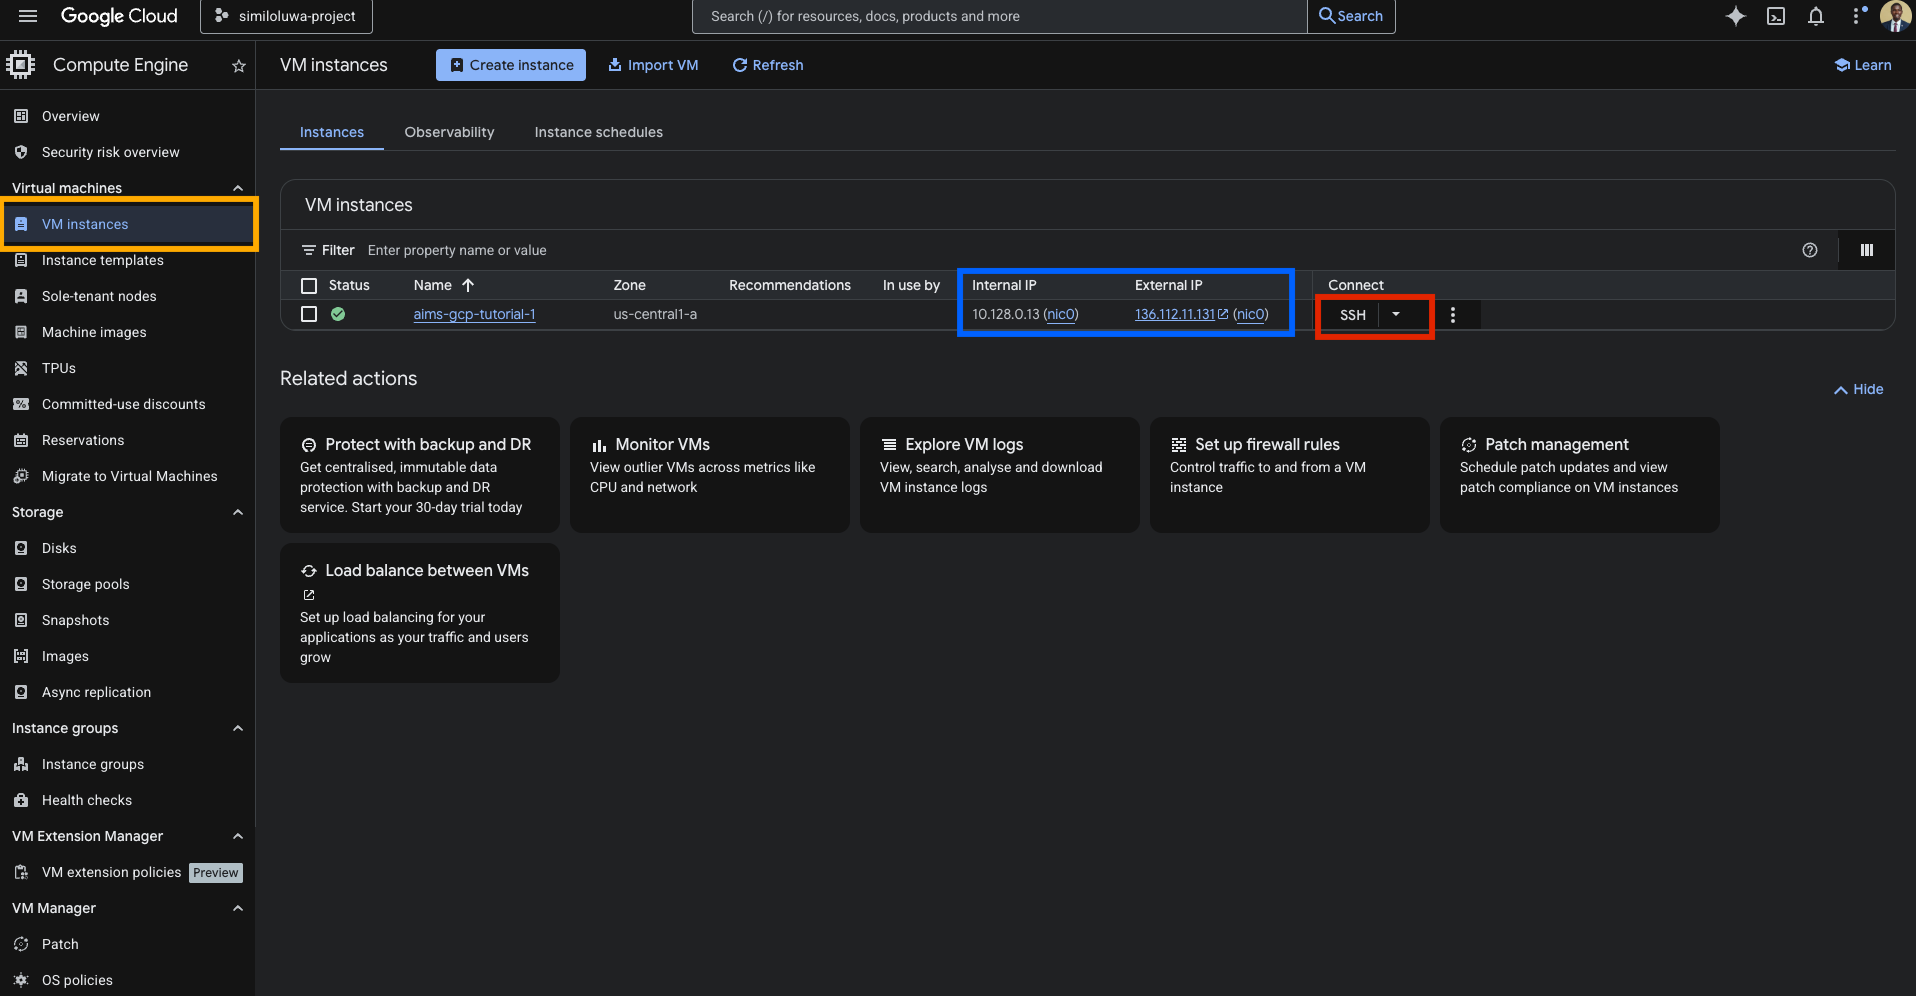Expand the SSH connection options dropdown
Screen dimensions: 1916x996
pos(1397,314)
